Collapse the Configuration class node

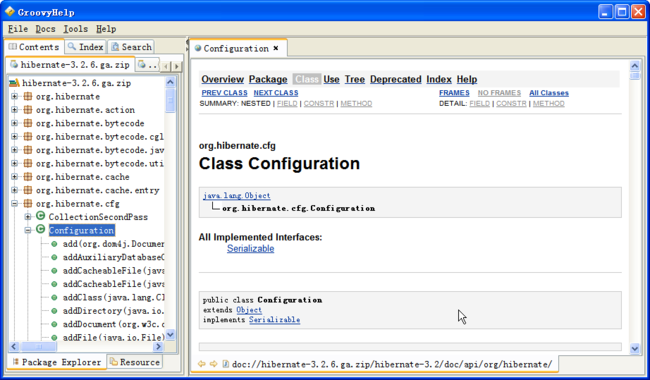tap(28, 230)
